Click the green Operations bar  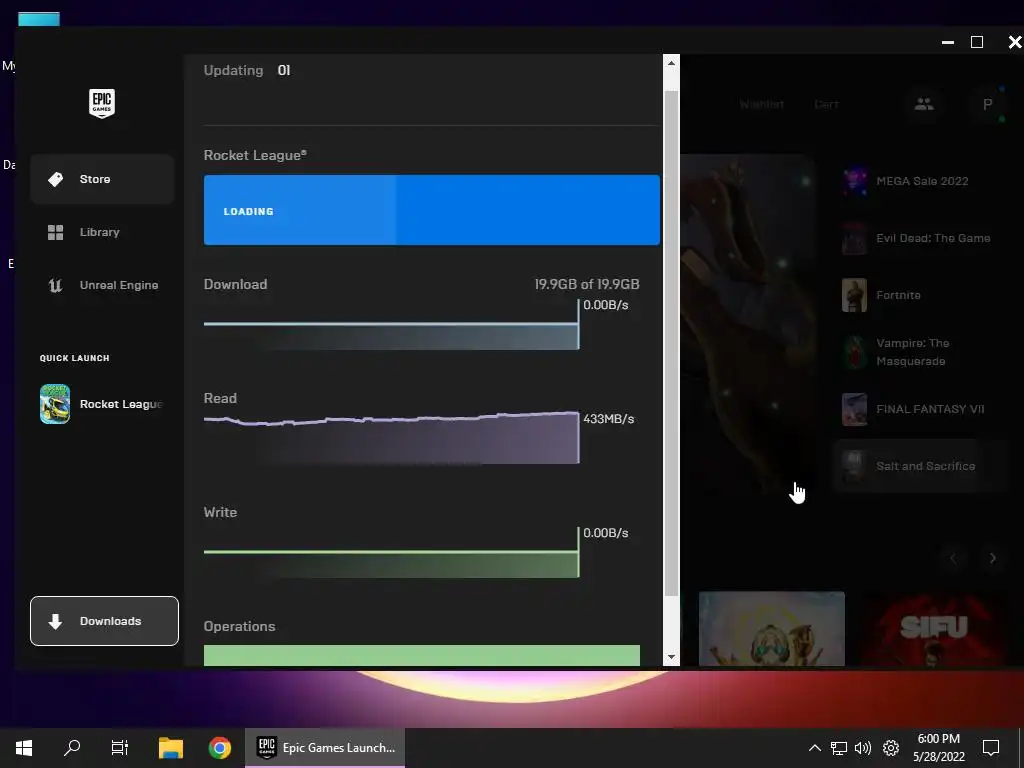422,655
